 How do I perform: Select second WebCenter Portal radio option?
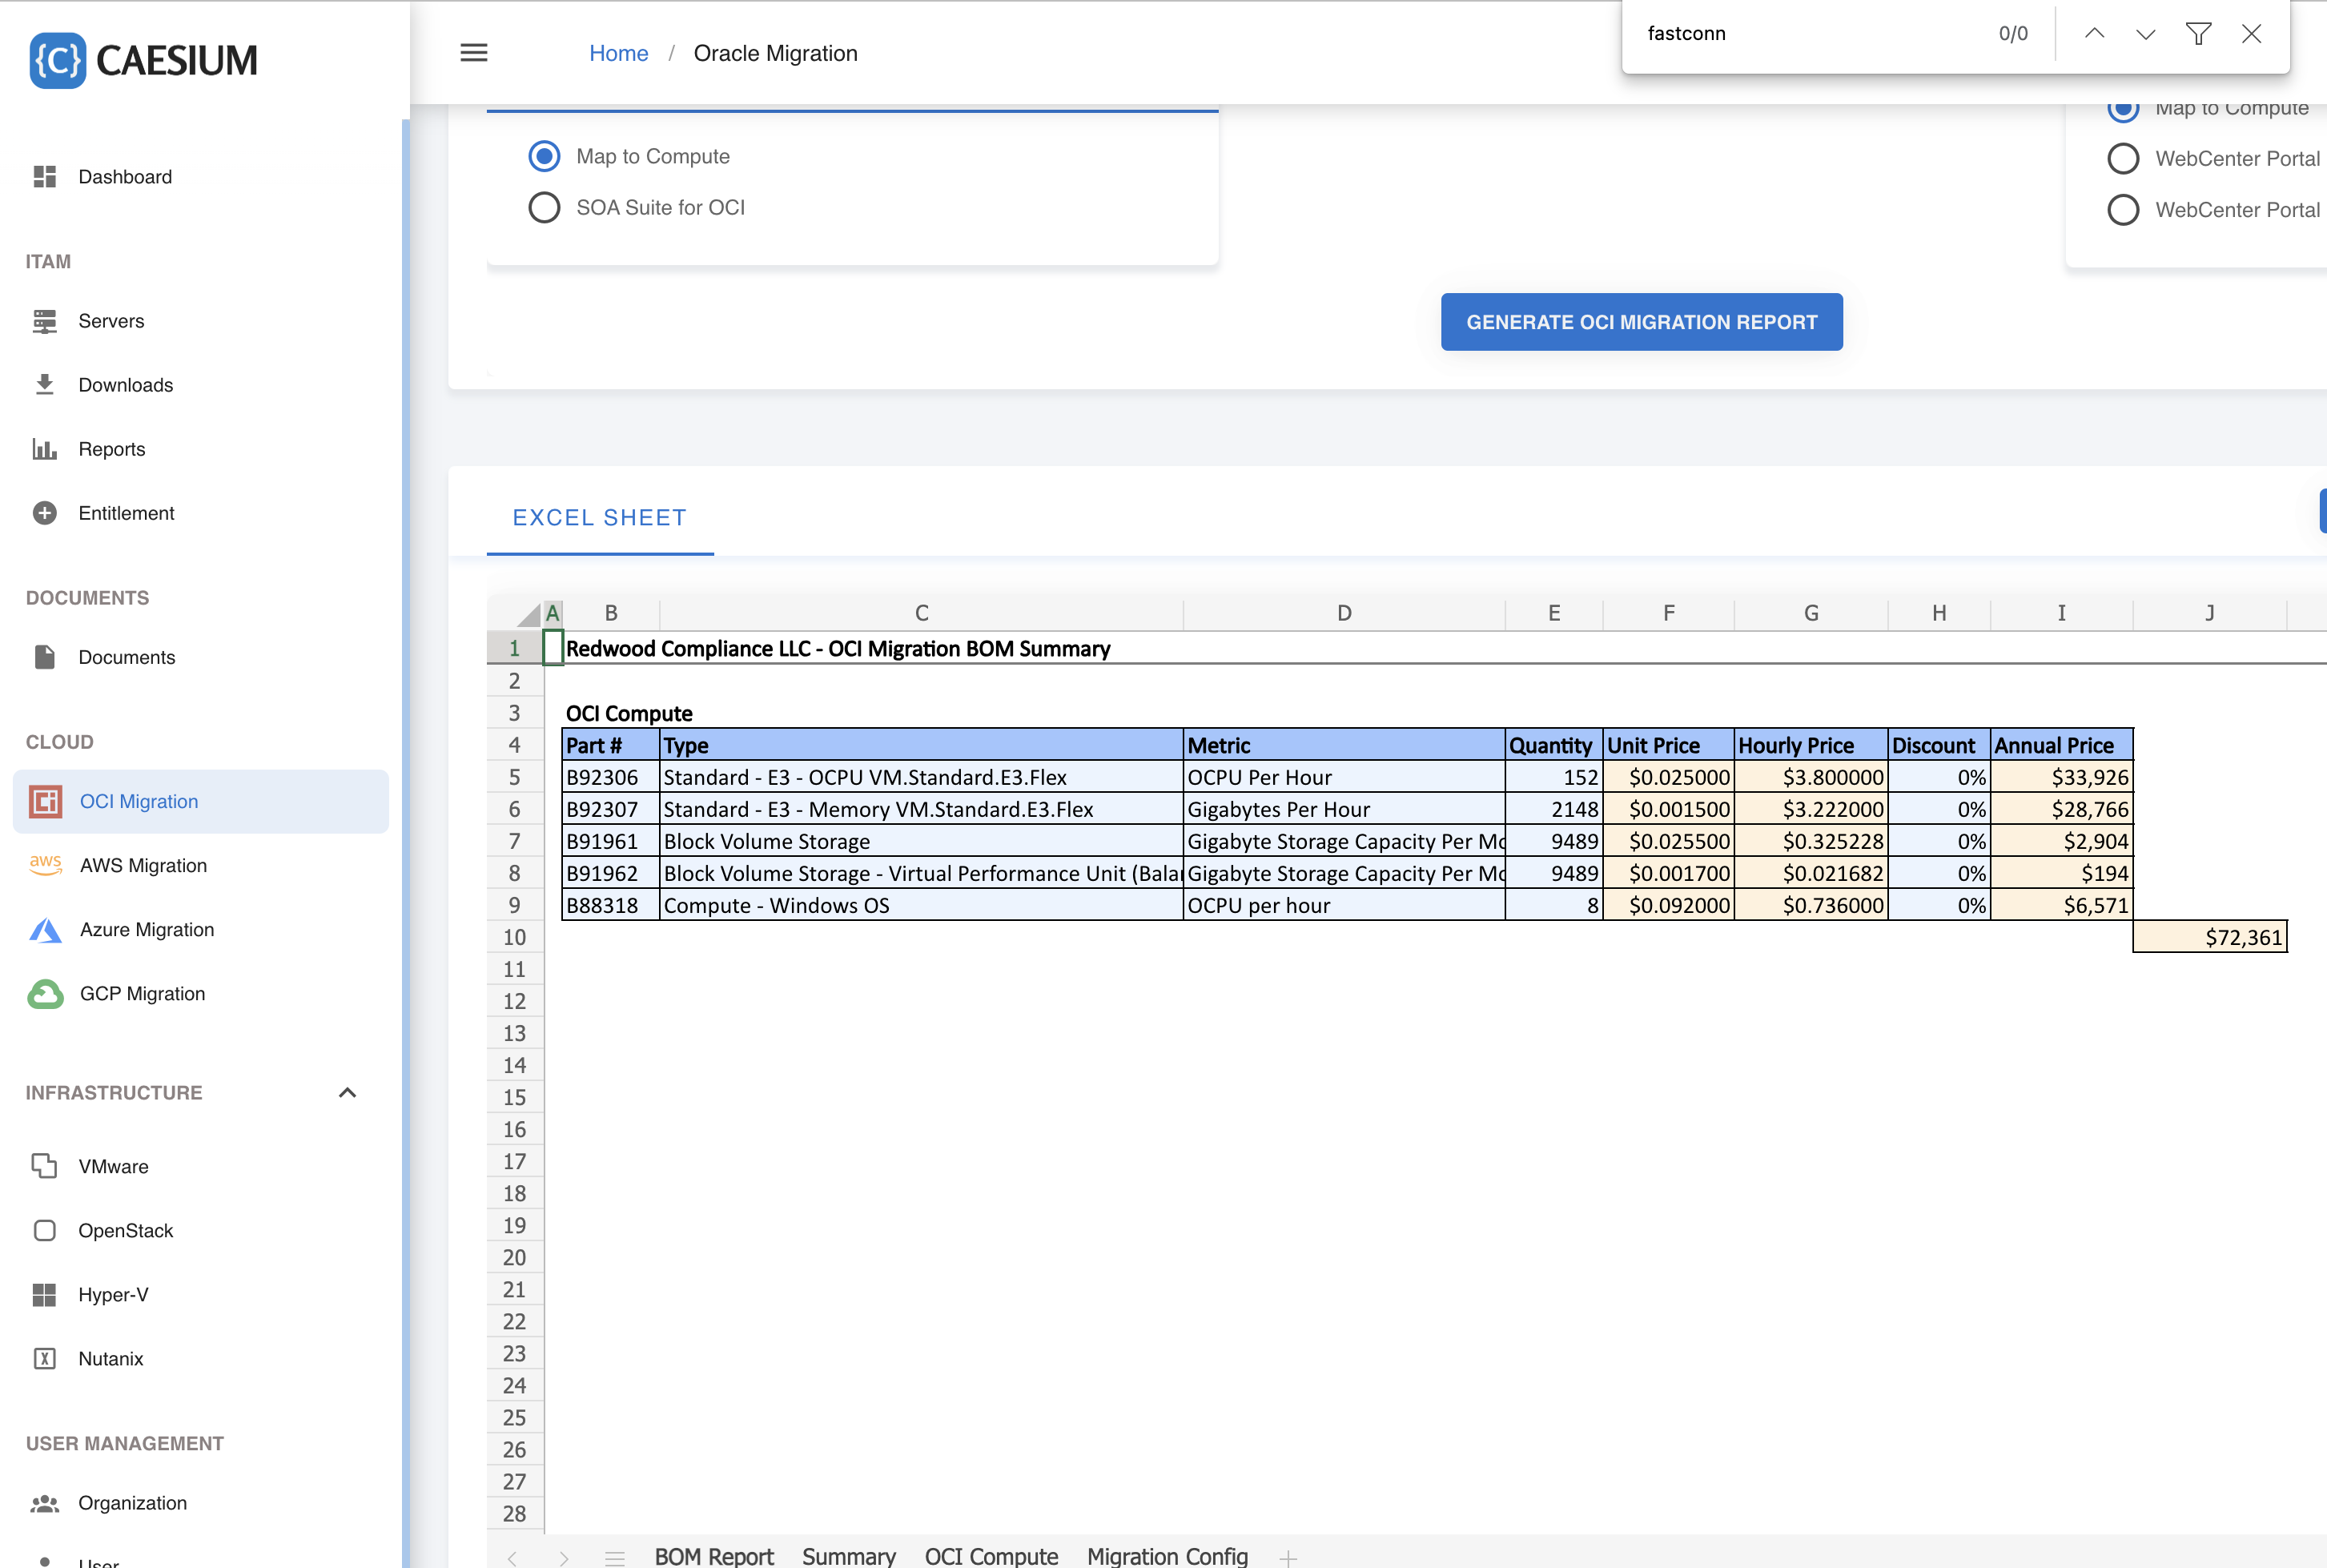[x=2123, y=210]
